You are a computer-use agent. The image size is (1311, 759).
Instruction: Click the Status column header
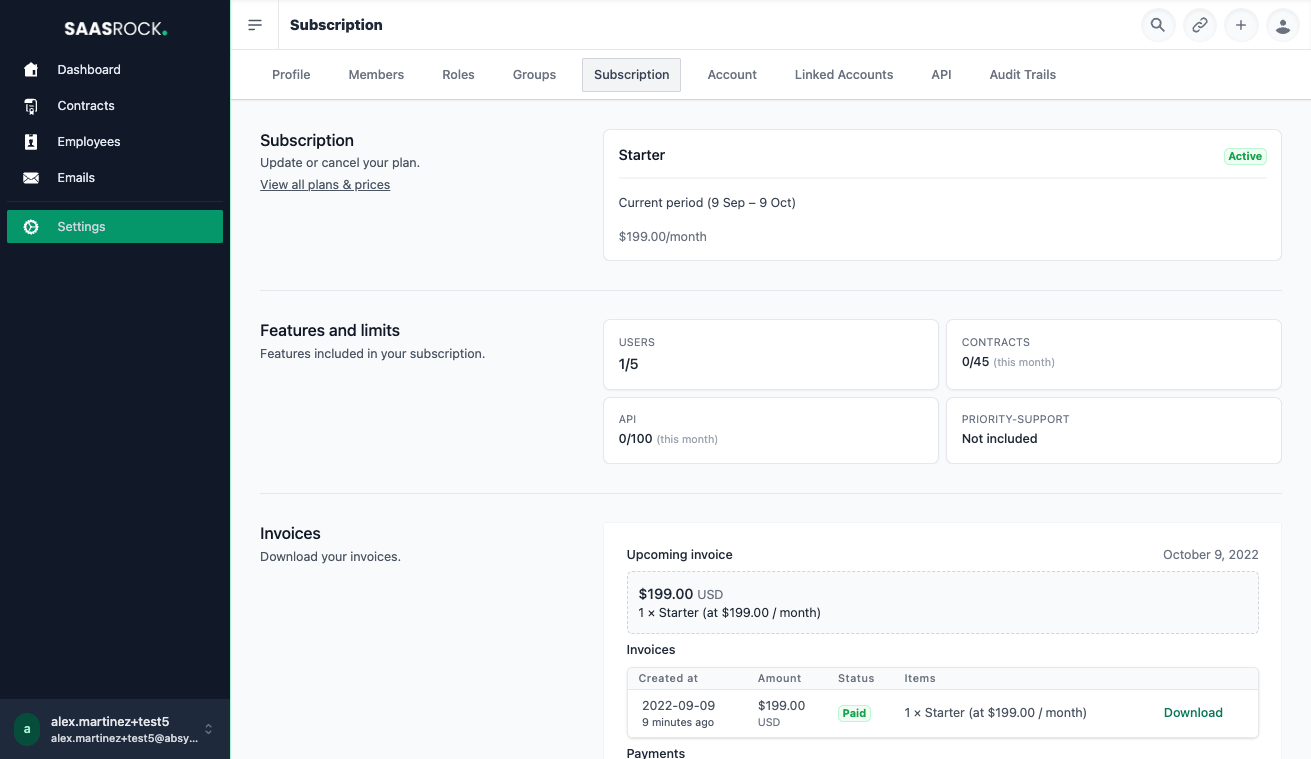pyautogui.click(x=856, y=678)
